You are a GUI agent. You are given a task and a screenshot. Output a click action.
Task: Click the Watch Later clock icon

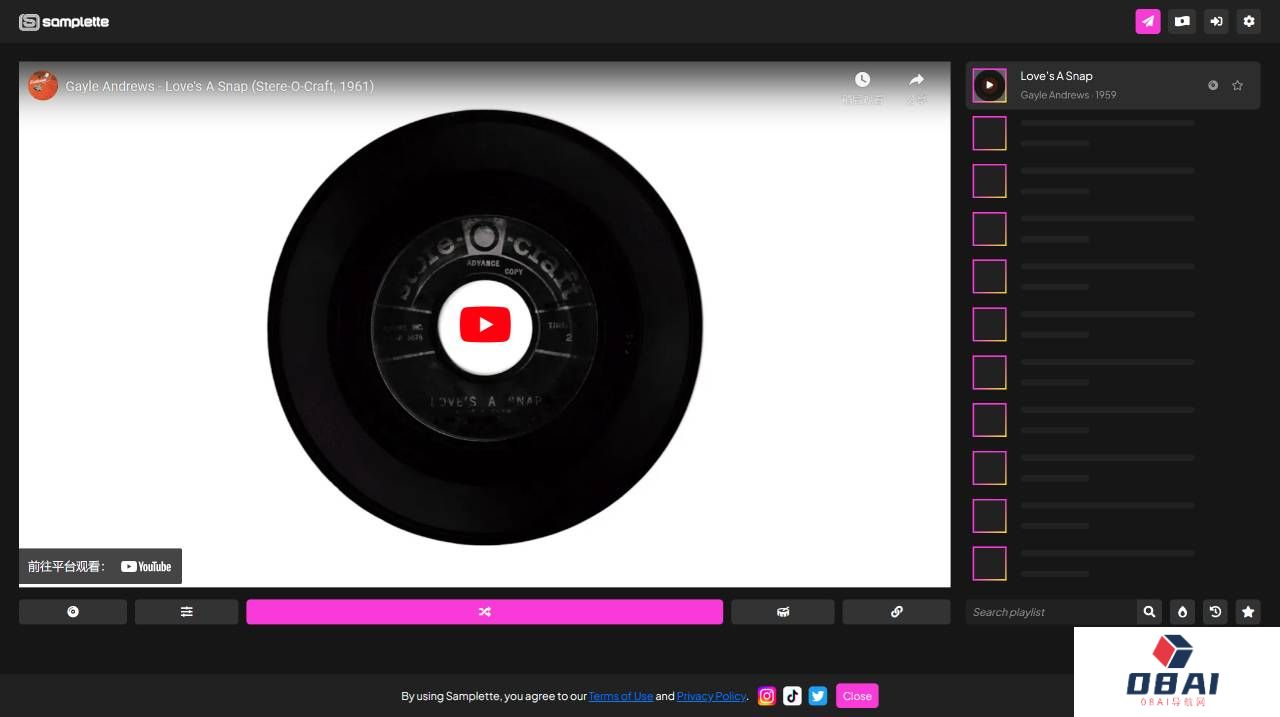click(x=862, y=80)
